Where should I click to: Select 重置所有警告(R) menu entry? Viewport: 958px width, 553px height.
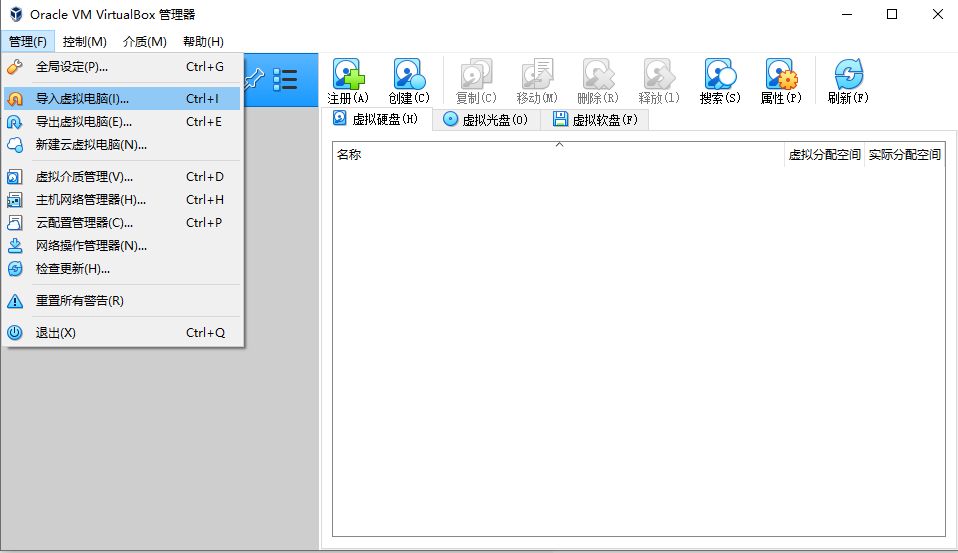pyautogui.click(x=122, y=301)
